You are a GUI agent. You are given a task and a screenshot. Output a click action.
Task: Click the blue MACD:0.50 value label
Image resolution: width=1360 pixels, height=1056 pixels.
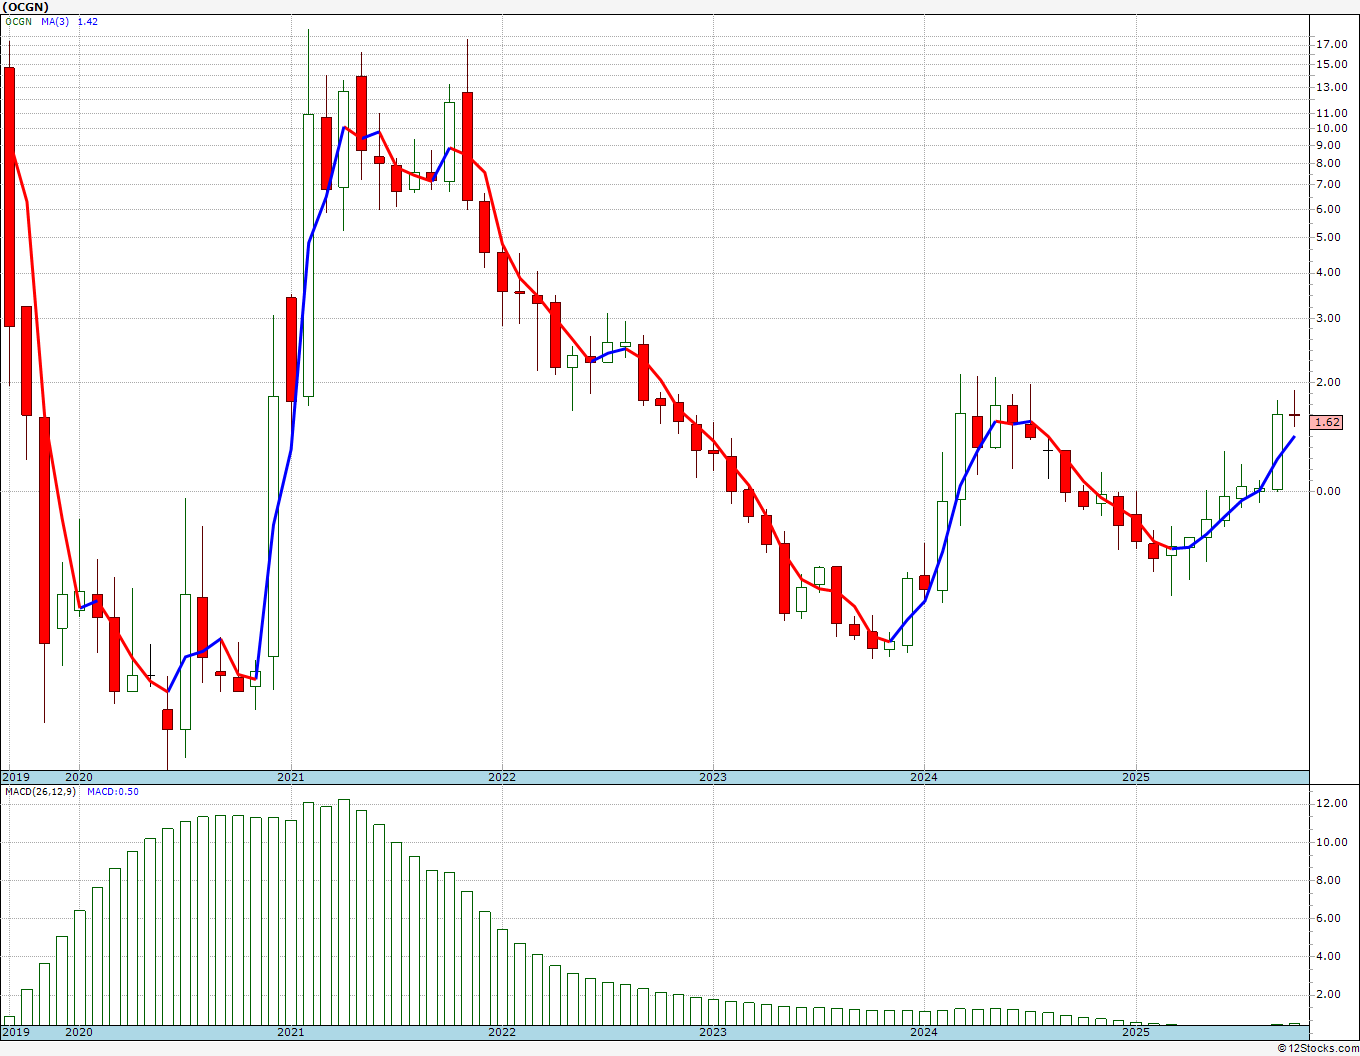point(113,792)
